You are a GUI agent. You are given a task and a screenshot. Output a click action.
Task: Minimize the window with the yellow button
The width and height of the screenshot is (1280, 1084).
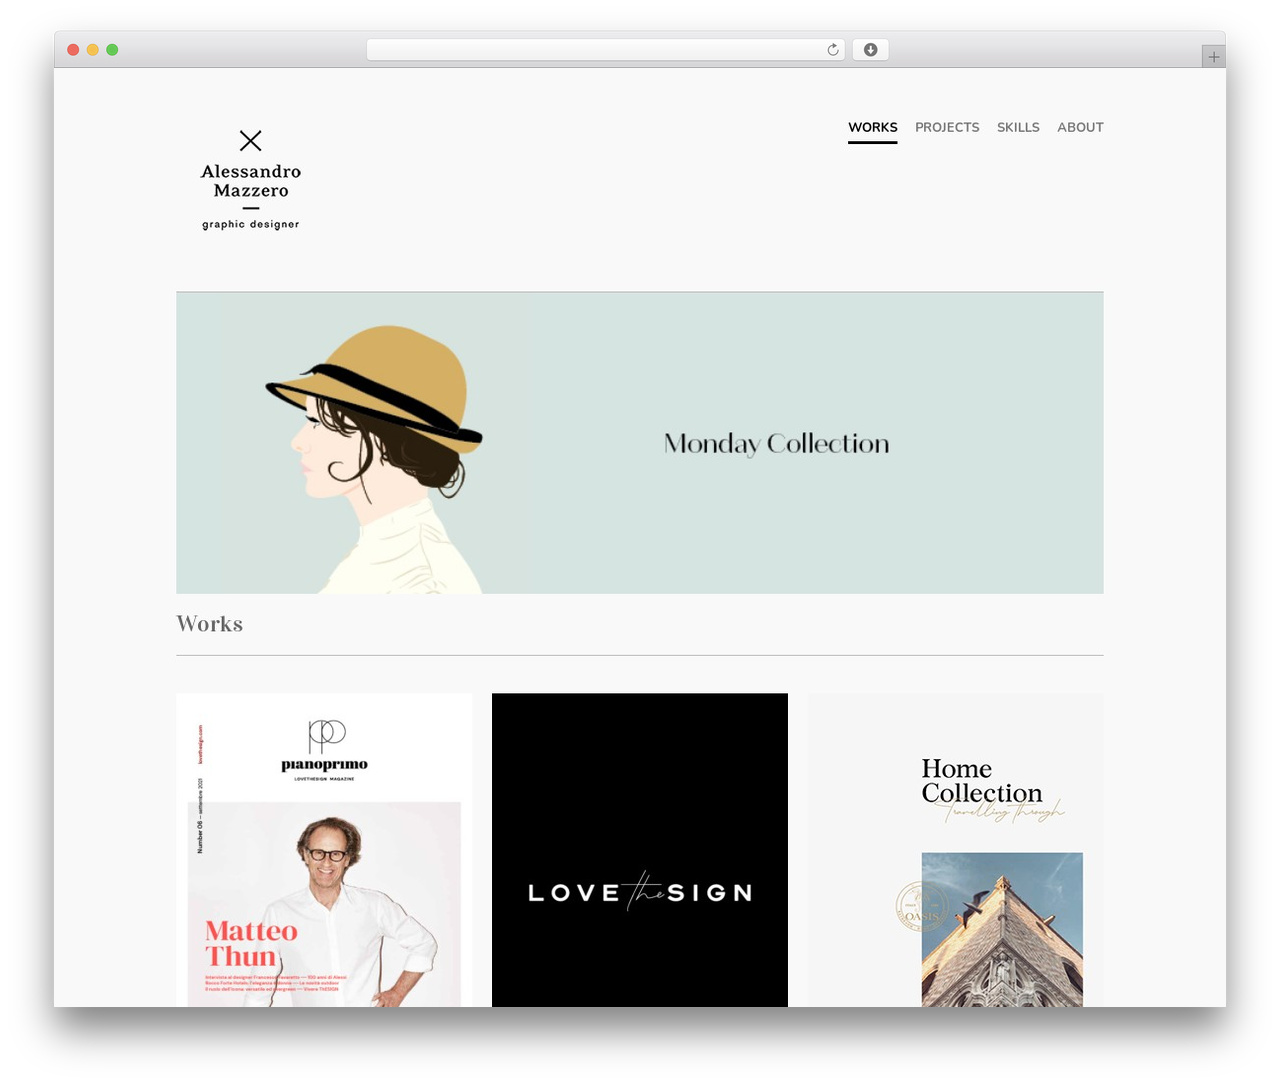93,50
